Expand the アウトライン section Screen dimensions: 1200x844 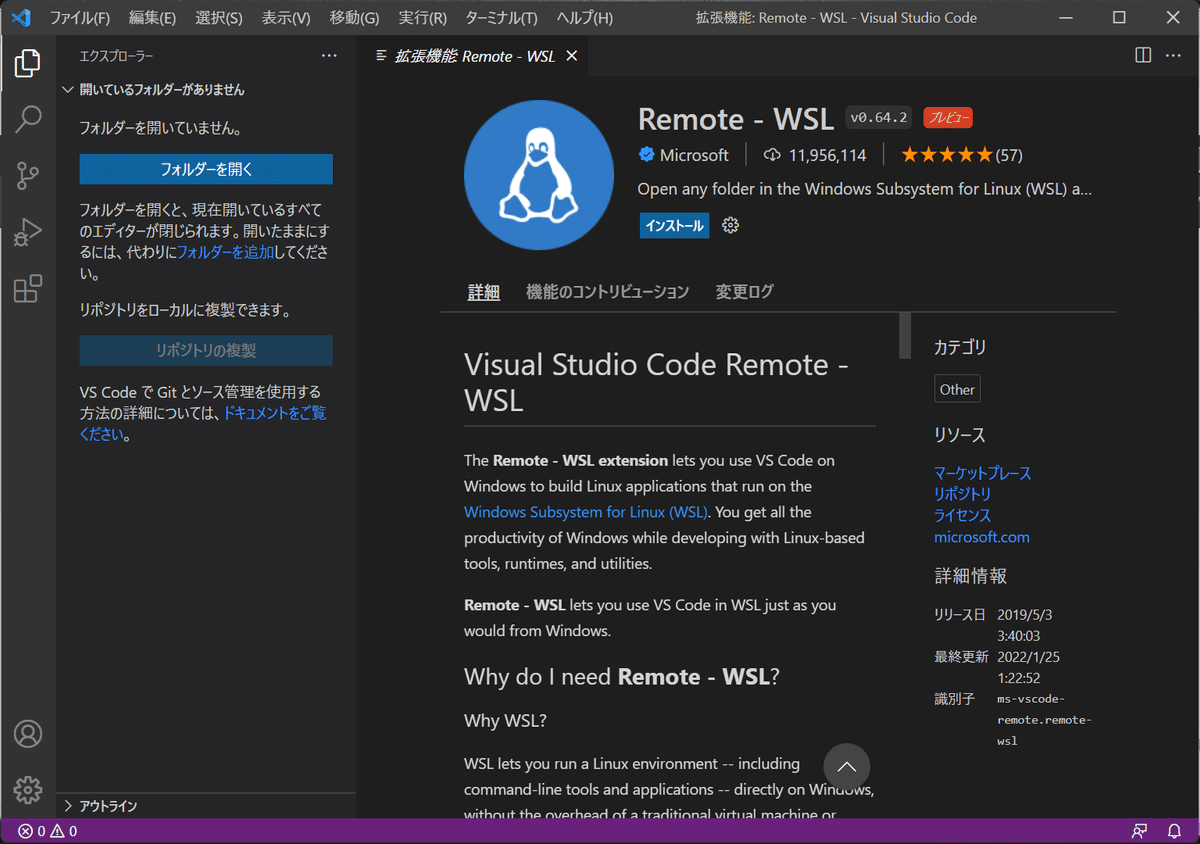point(68,806)
